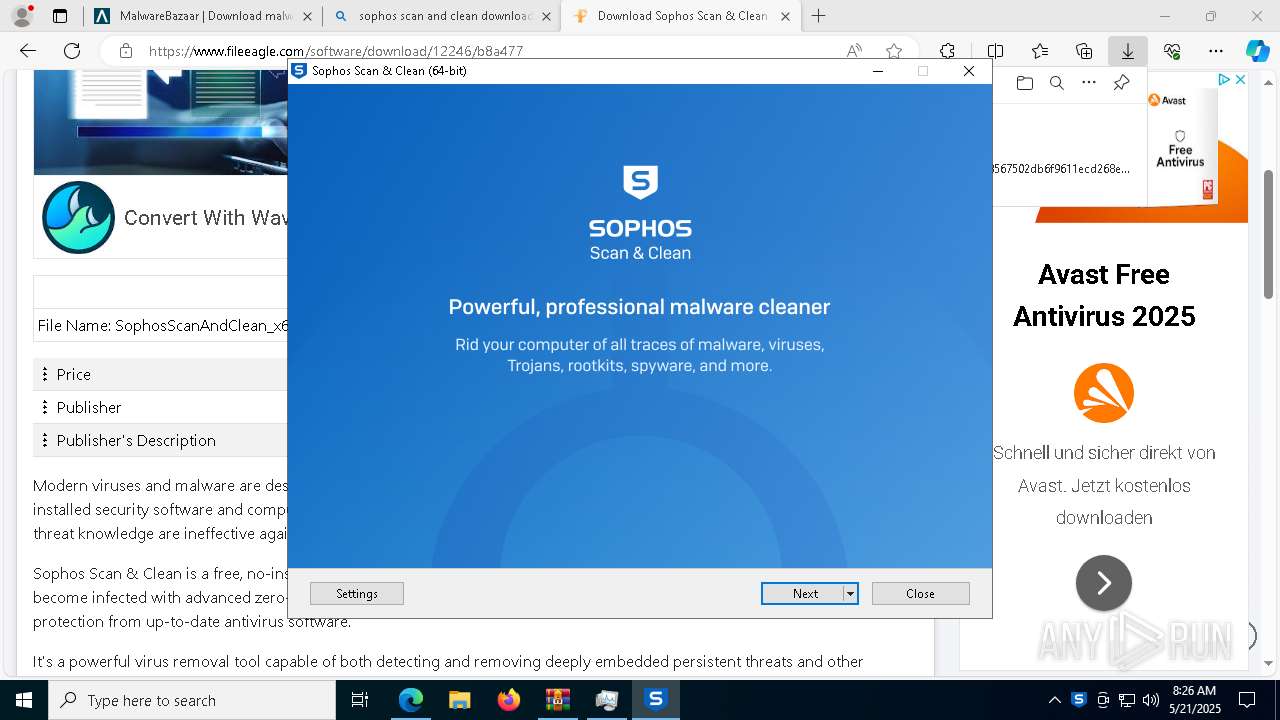Click the Edge address bar URL
The height and width of the screenshot is (720, 1280).
[336, 51]
